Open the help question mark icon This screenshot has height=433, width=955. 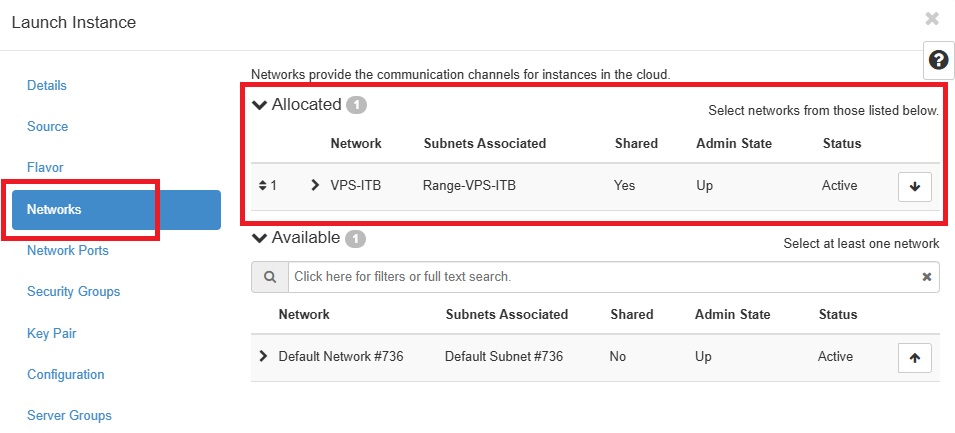(x=939, y=60)
